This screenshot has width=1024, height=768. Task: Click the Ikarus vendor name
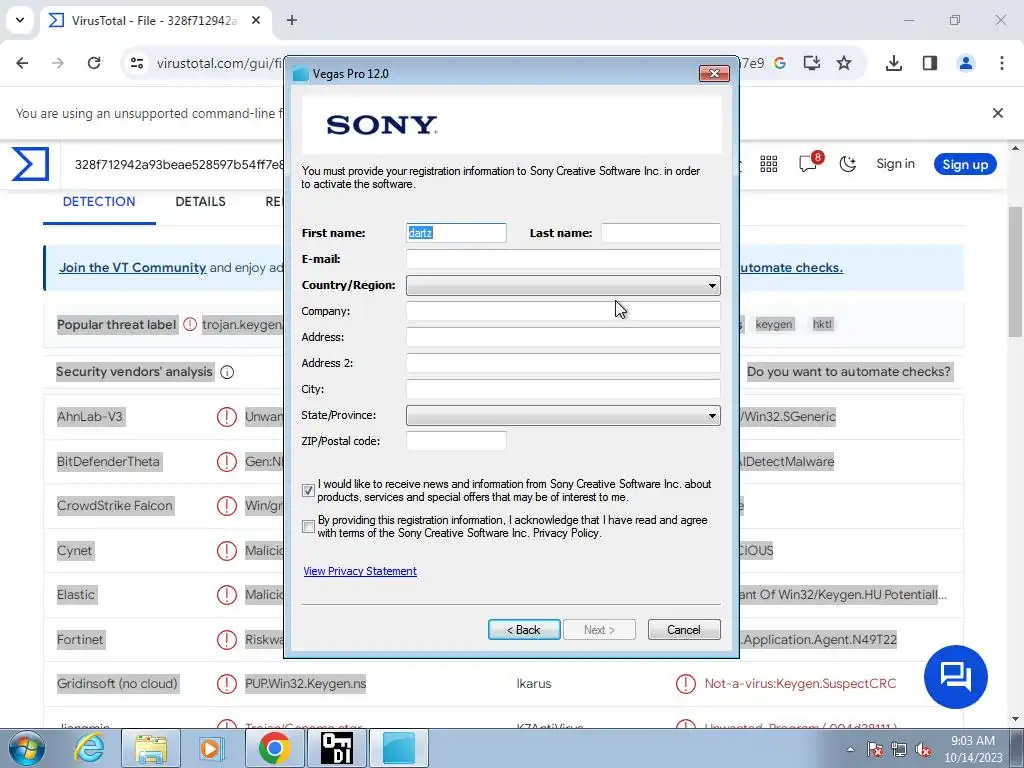click(534, 684)
